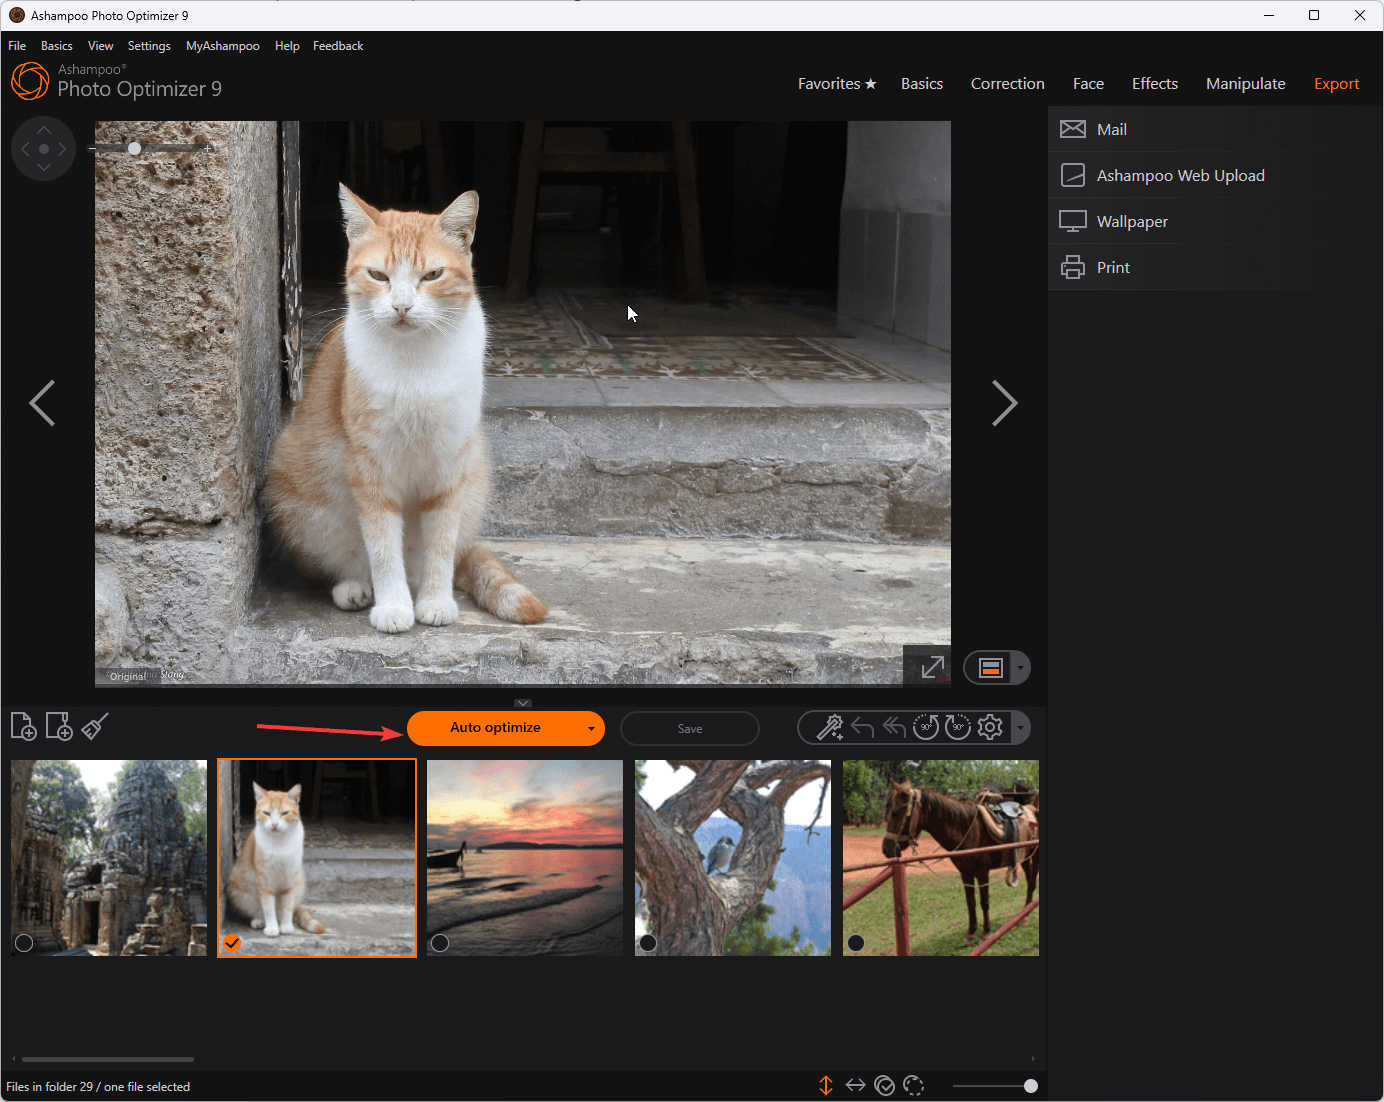This screenshot has height=1102, width=1384.
Task: Open the Auto optimize dropdown arrow
Action: 591,729
